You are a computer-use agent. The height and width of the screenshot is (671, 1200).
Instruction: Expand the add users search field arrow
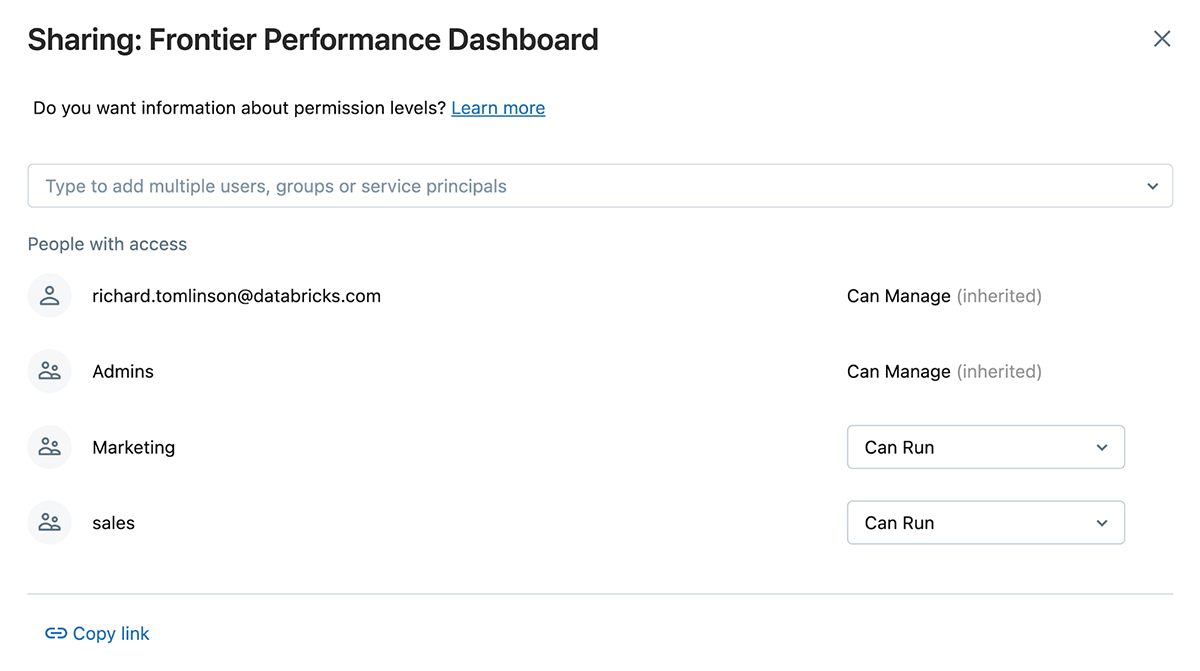[x=1152, y=187]
